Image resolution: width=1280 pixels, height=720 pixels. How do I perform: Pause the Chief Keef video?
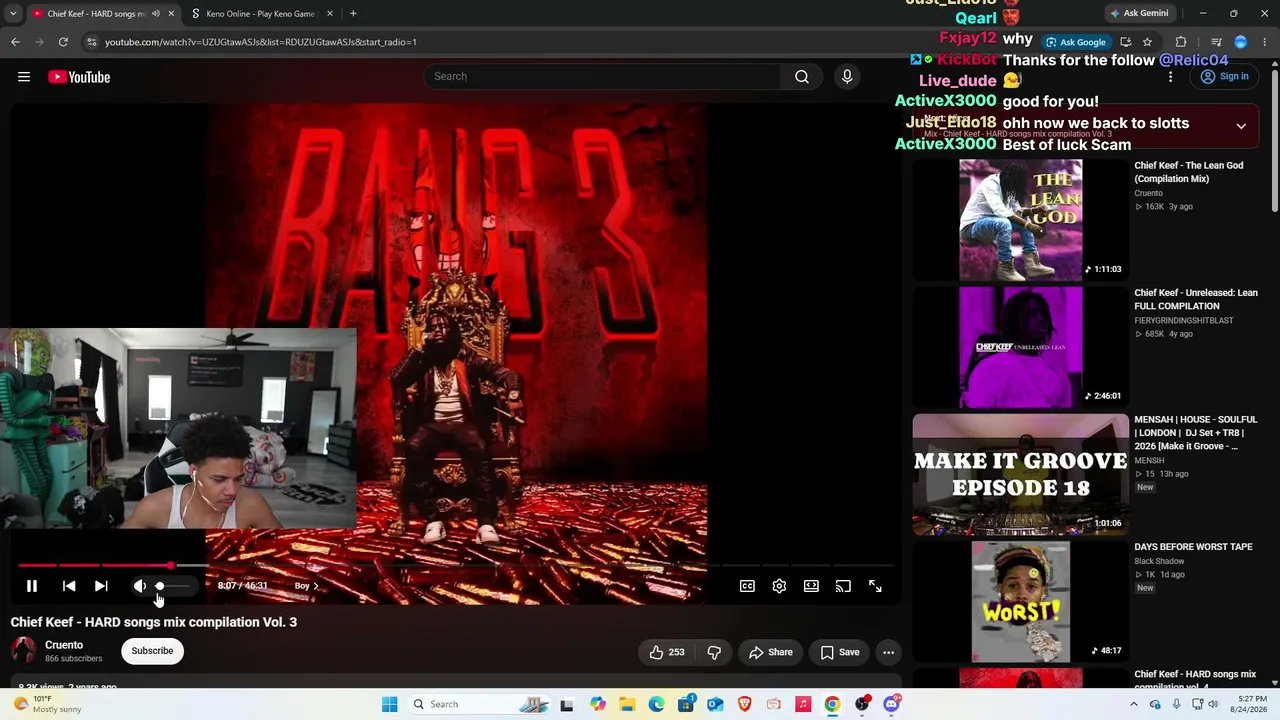coord(31,586)
